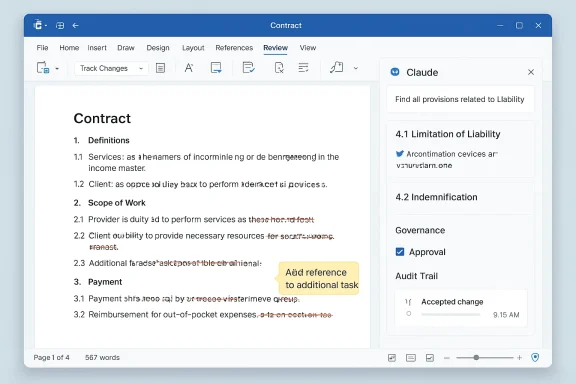The height and width of the screenshot is (384, 576).
Task: Open the View tab
Action: 308,48
